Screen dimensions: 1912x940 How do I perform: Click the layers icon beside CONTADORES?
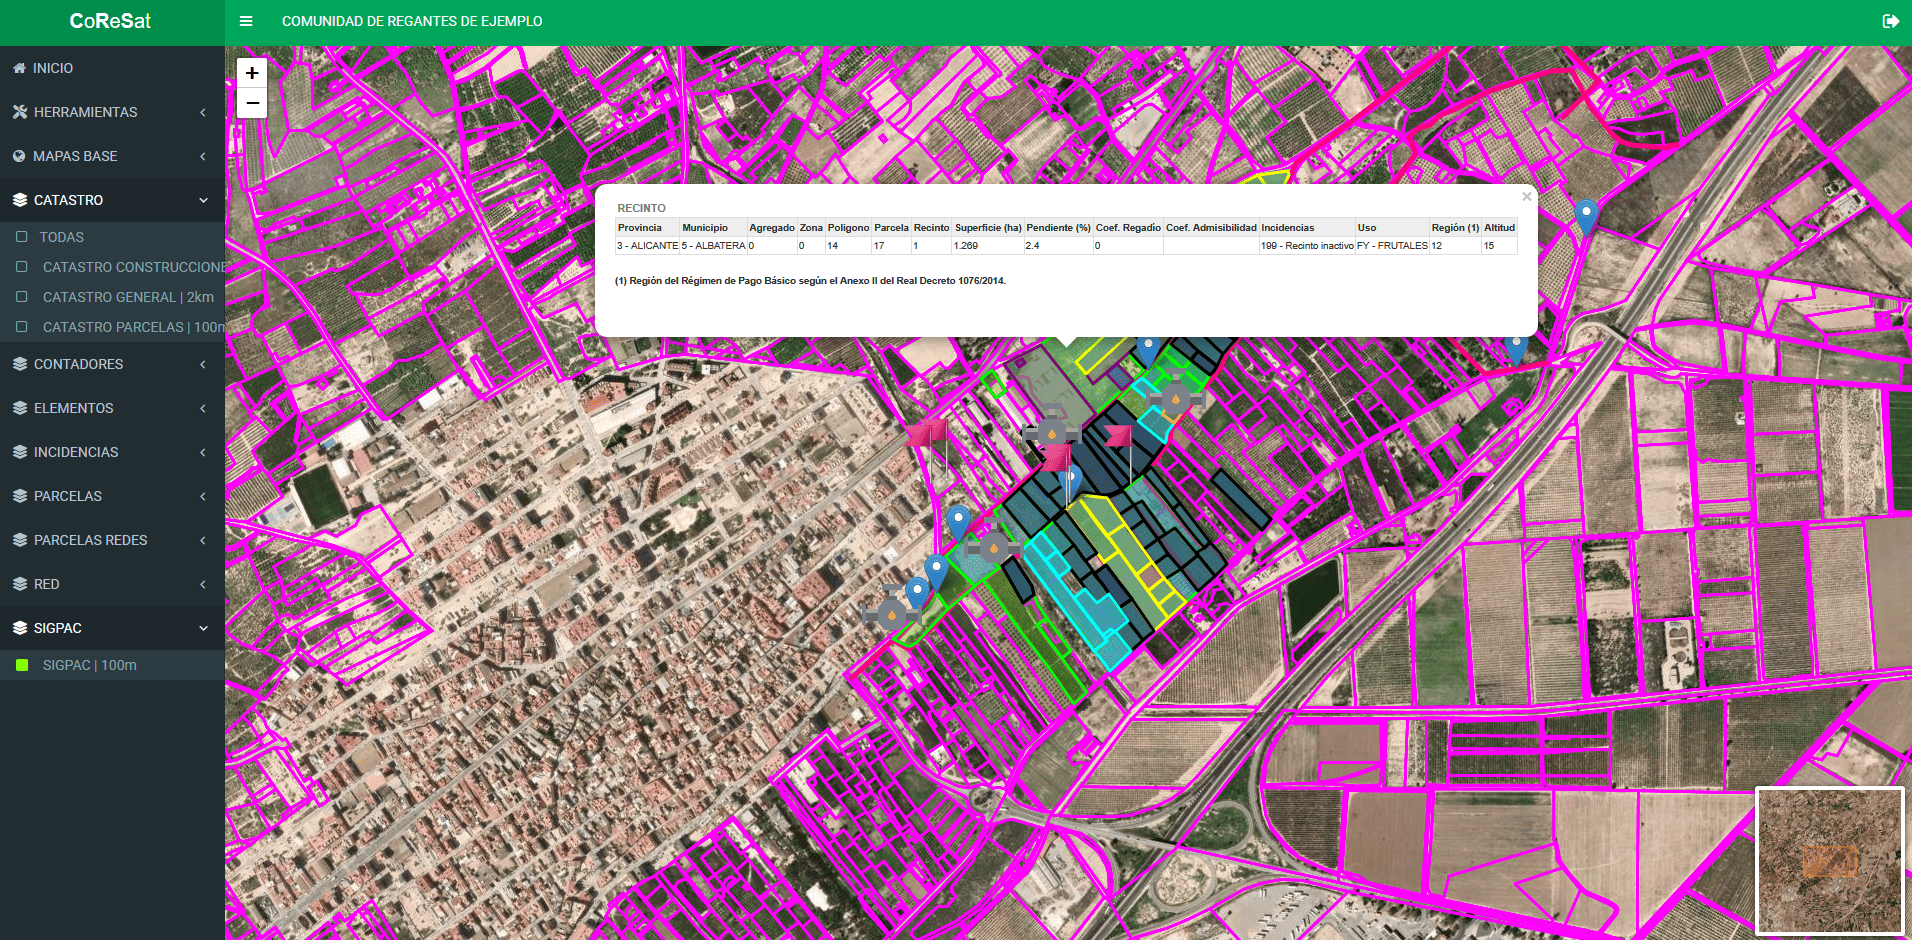pyautogui.click(x=20, y=364)
